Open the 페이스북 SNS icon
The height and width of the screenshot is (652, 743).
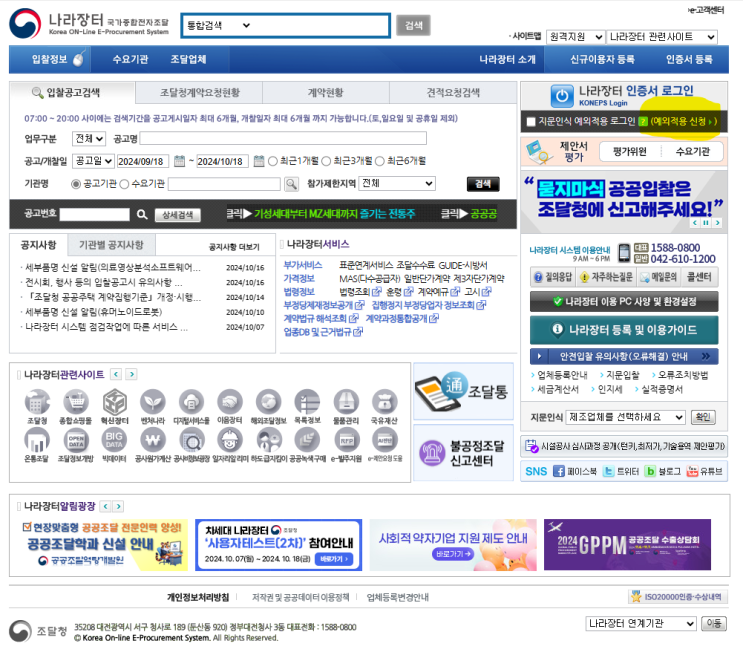[559, 471]
